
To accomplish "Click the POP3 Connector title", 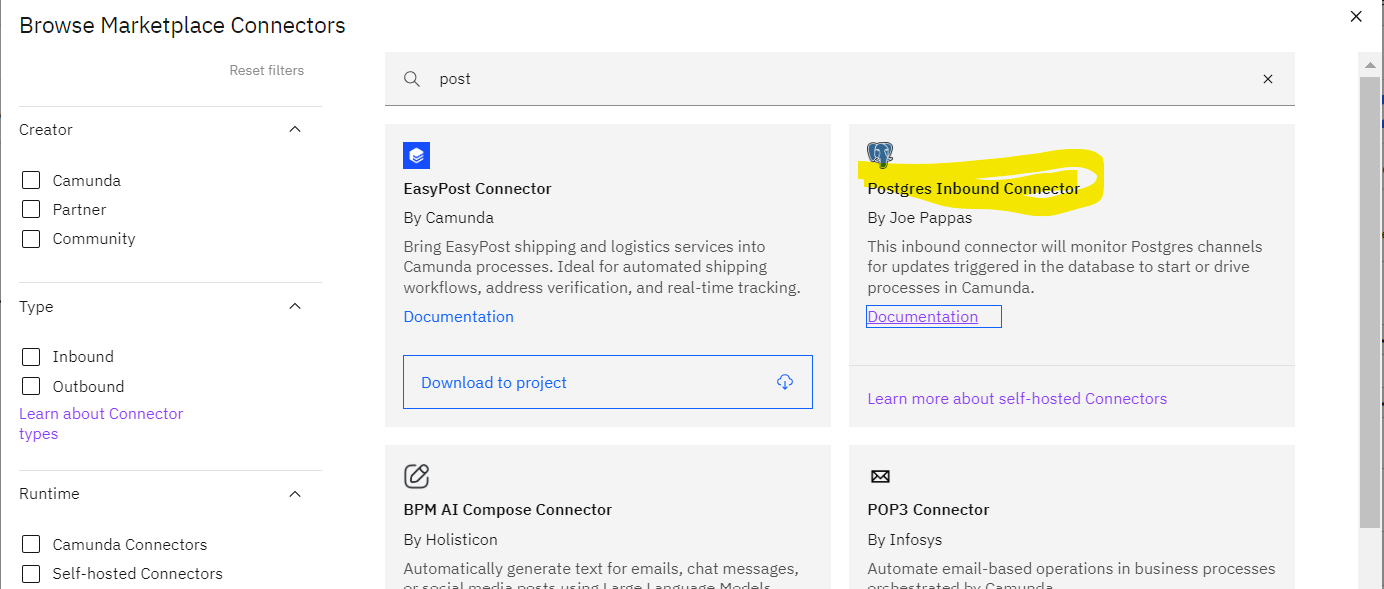I will [928, 509].
